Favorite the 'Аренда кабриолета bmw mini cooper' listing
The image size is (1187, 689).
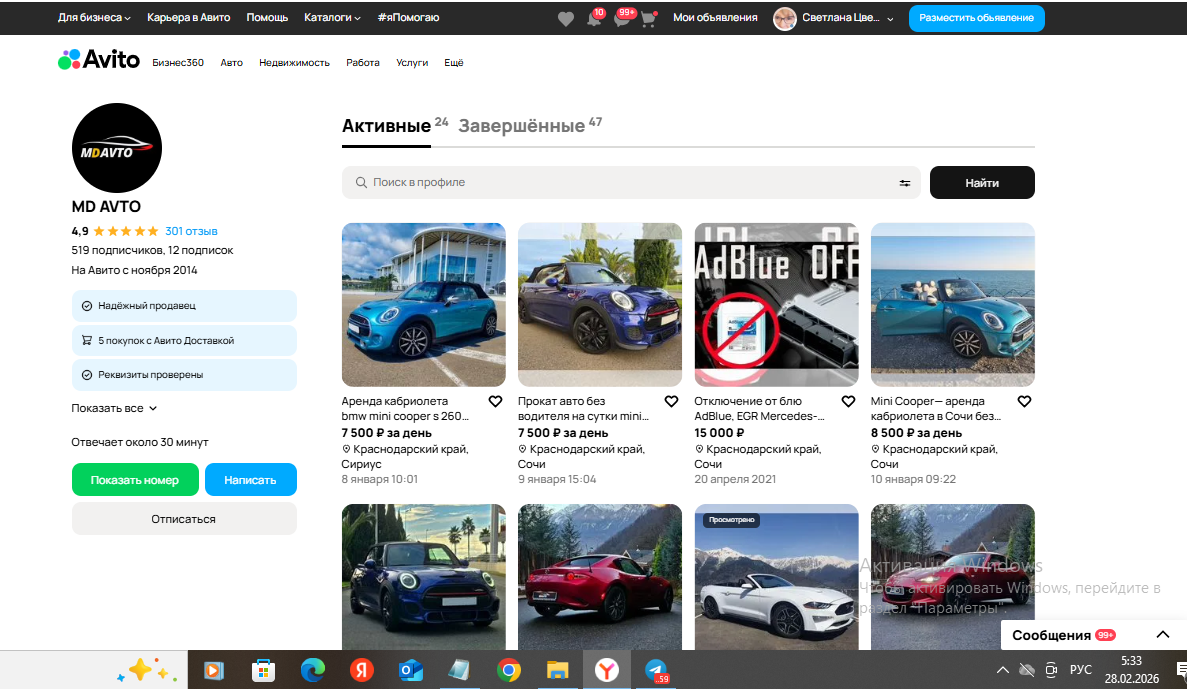pyautogui.click(x=495, y=402)
